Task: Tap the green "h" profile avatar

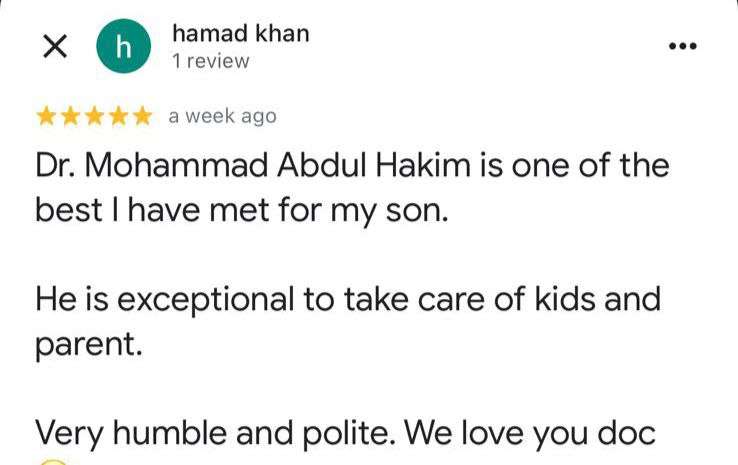Action: 124,47
